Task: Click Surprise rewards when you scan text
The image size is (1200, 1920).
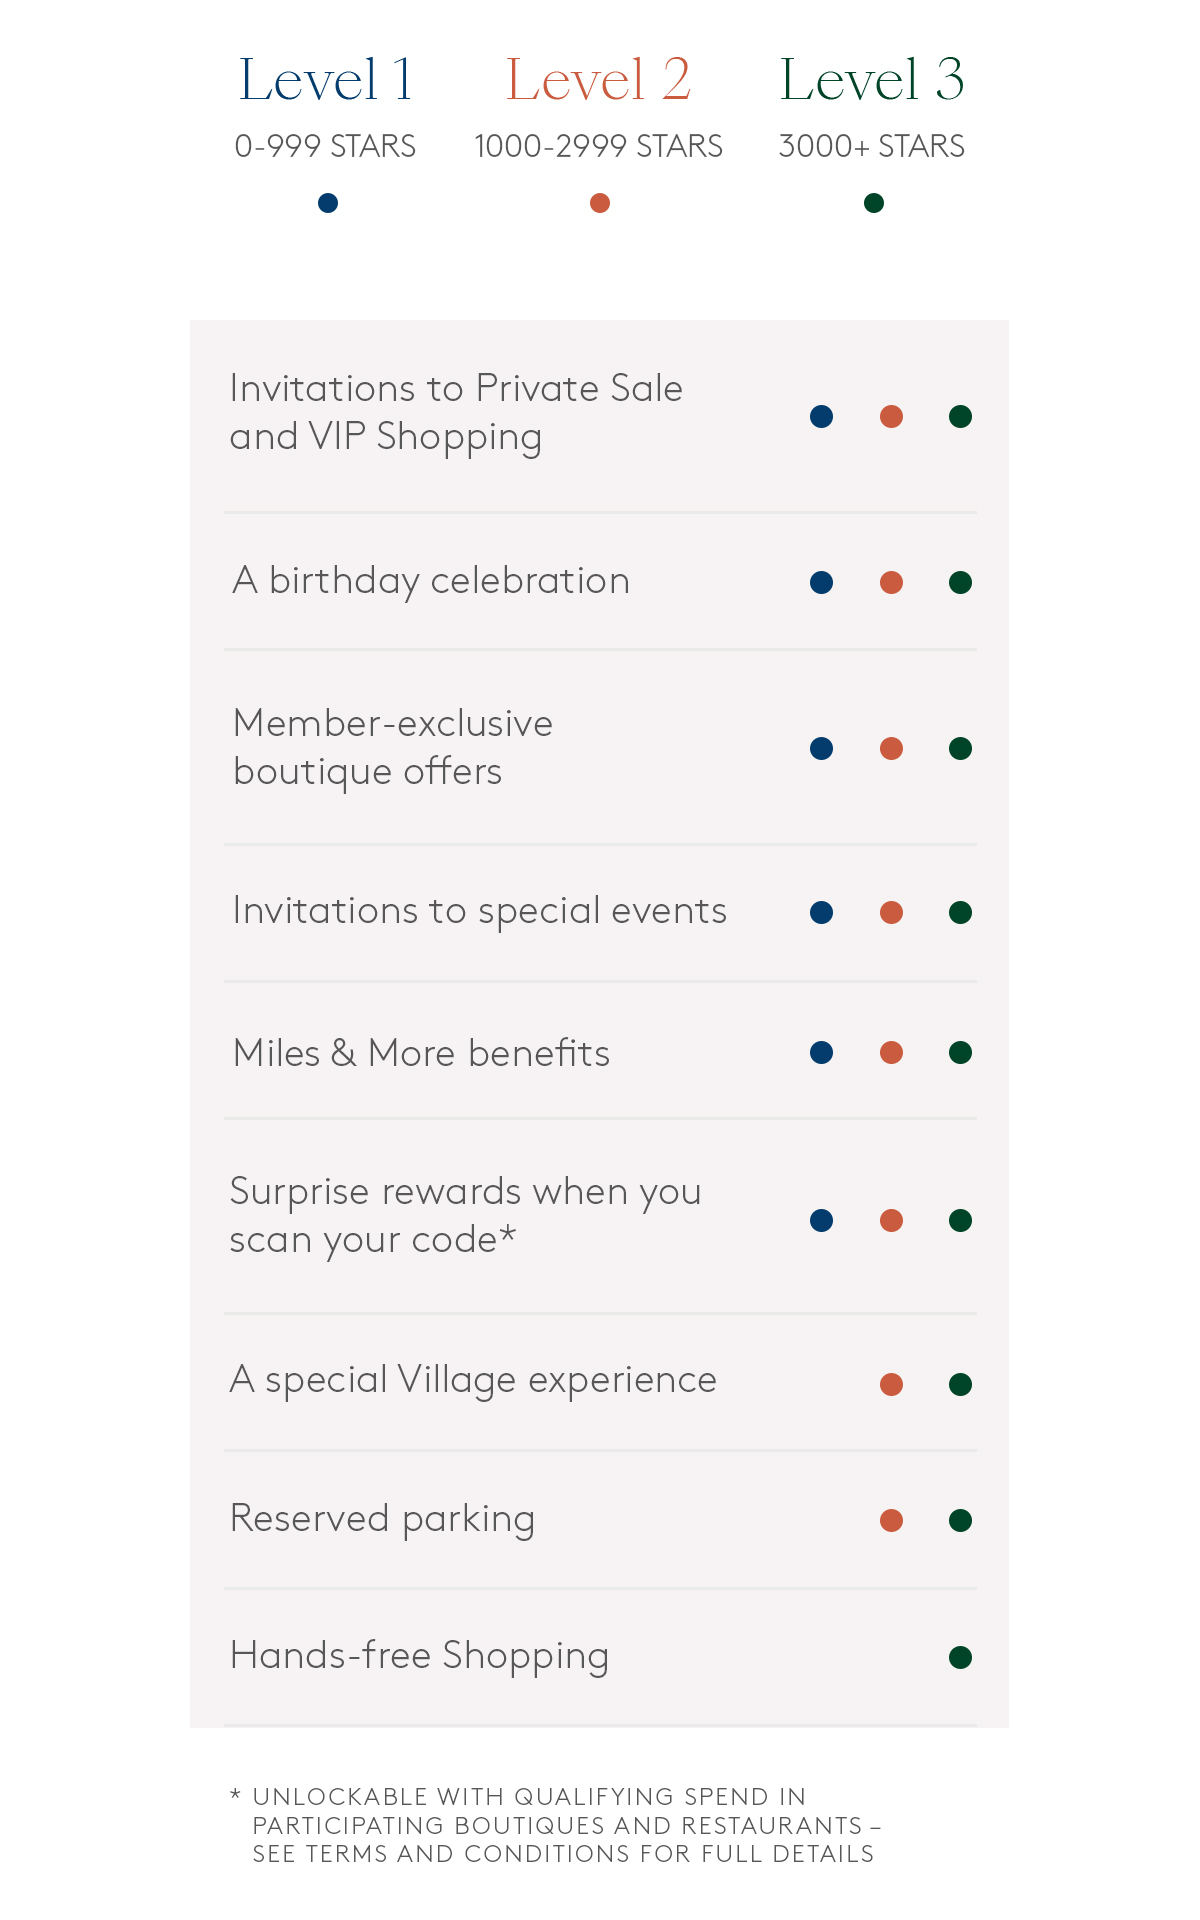Action: coord(465,1215)
